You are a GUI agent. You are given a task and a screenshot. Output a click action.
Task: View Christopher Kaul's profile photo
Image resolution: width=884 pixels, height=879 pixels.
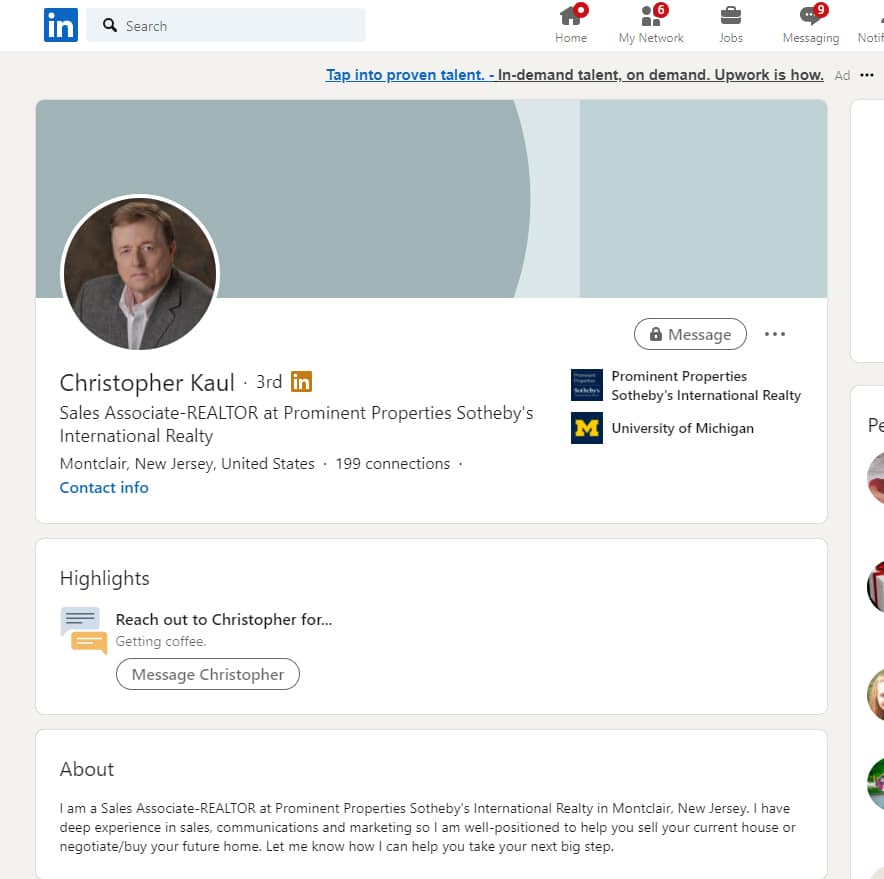click(x=140, y=273)
